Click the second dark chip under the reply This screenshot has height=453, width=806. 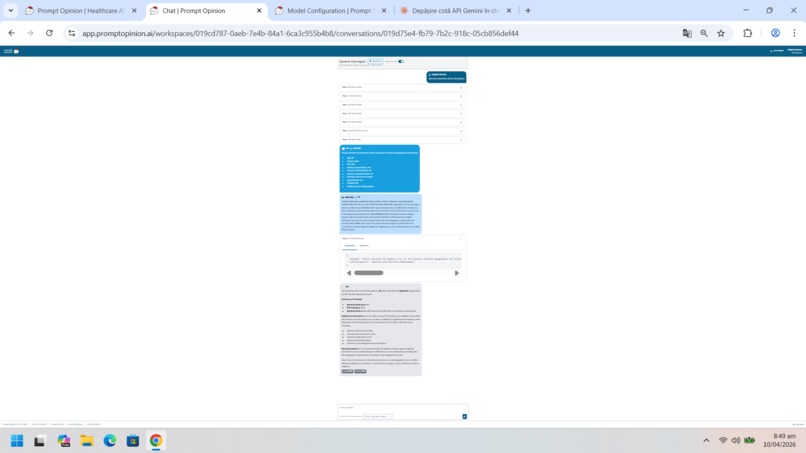coord(360,371)
